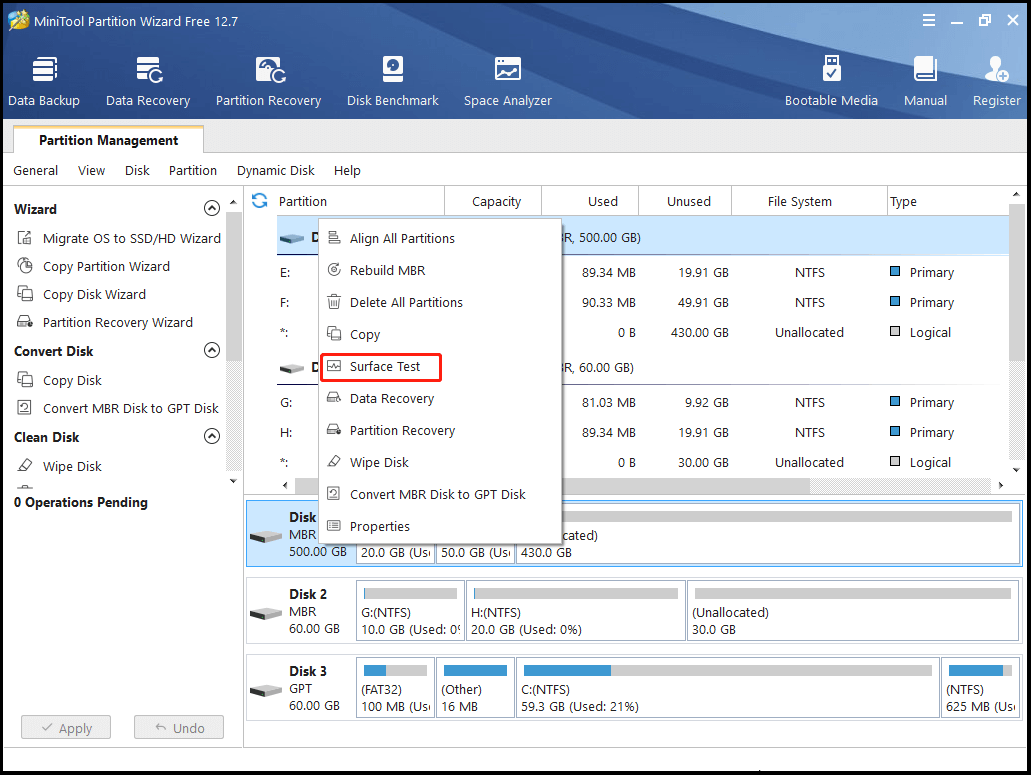Click the Convert MBR Disk to GPT Disk sidebar icon
The height and width of the screenshot is (775, 1031).
[25, 408]
